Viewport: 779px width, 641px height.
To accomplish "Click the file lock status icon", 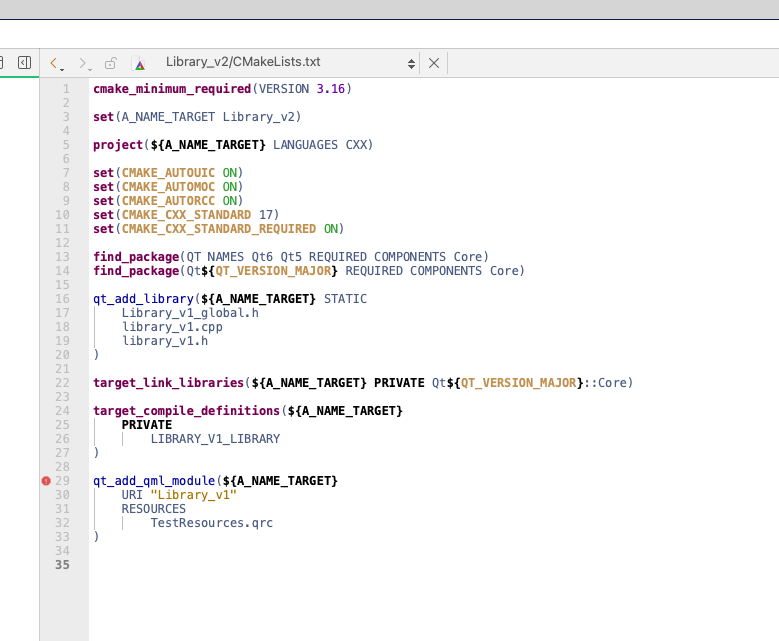I will pos(111,63).
